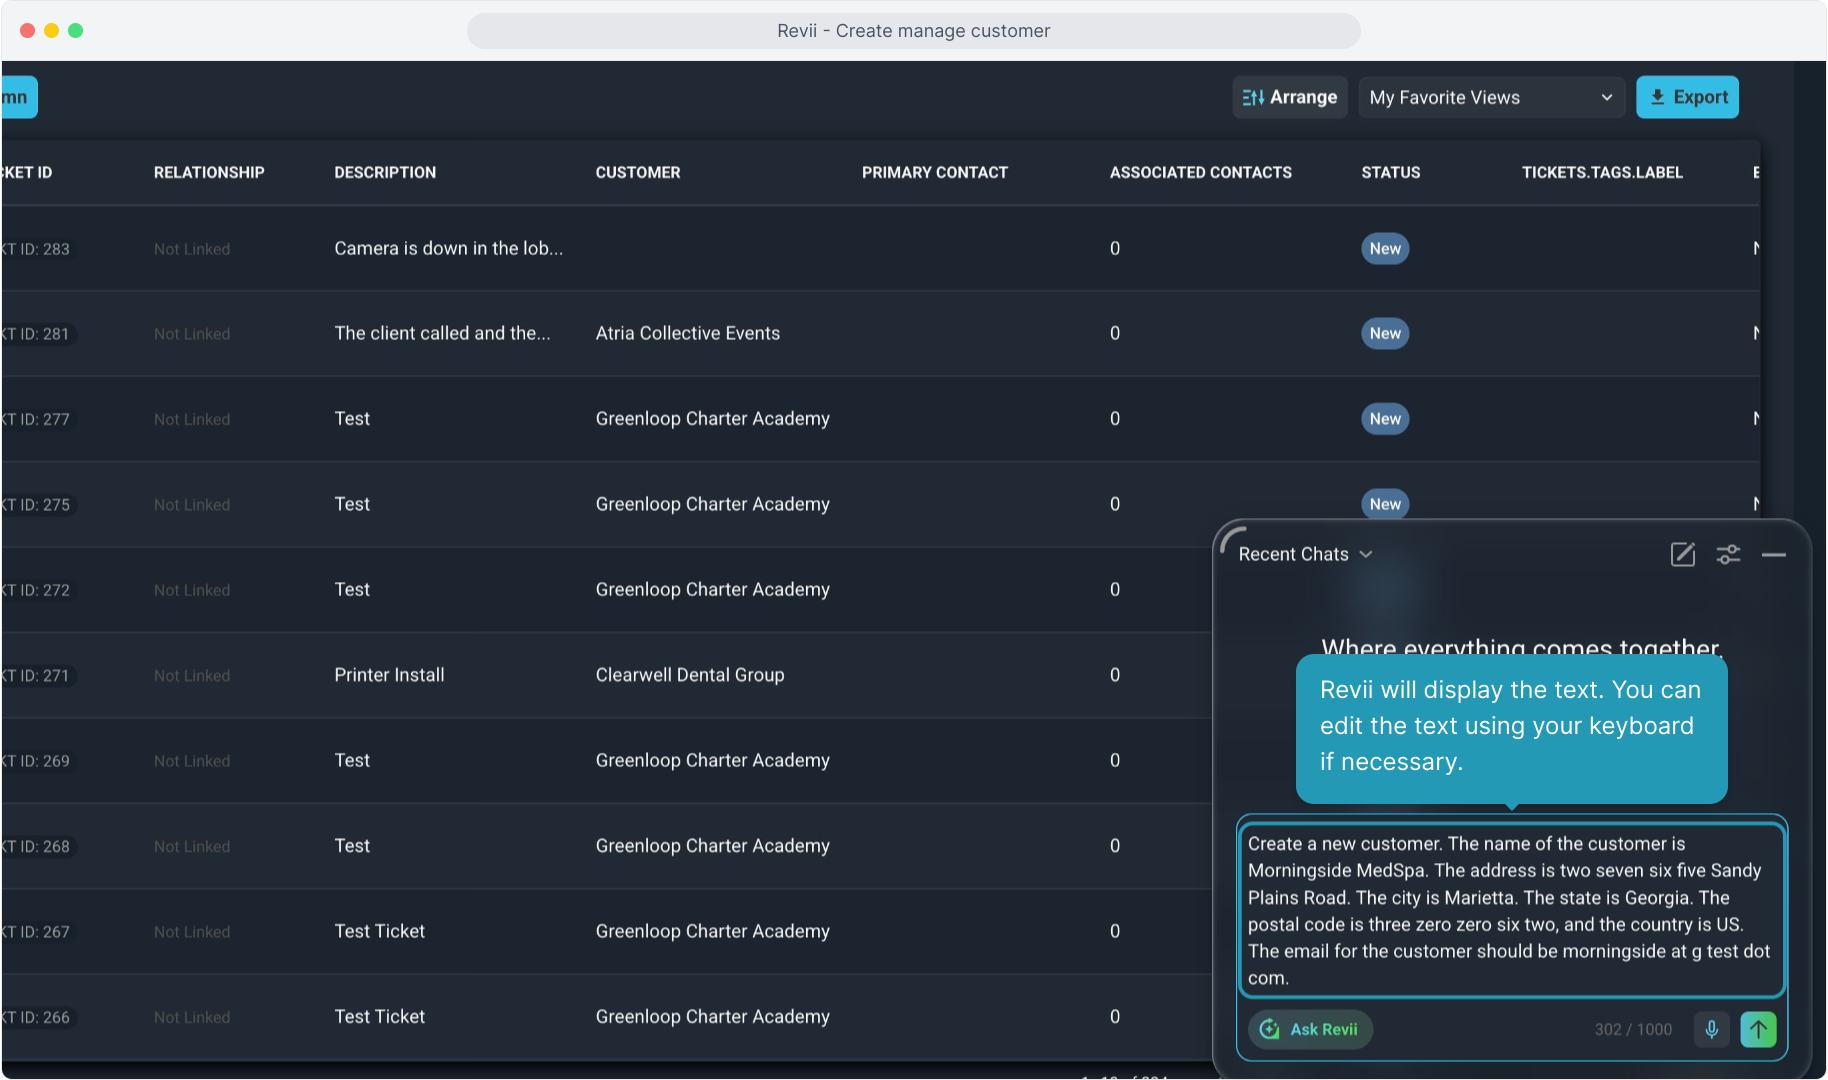This screenshot has width=1828, height=1080.
Task: Sort by the Status column header
Action: pos(1390,172)
